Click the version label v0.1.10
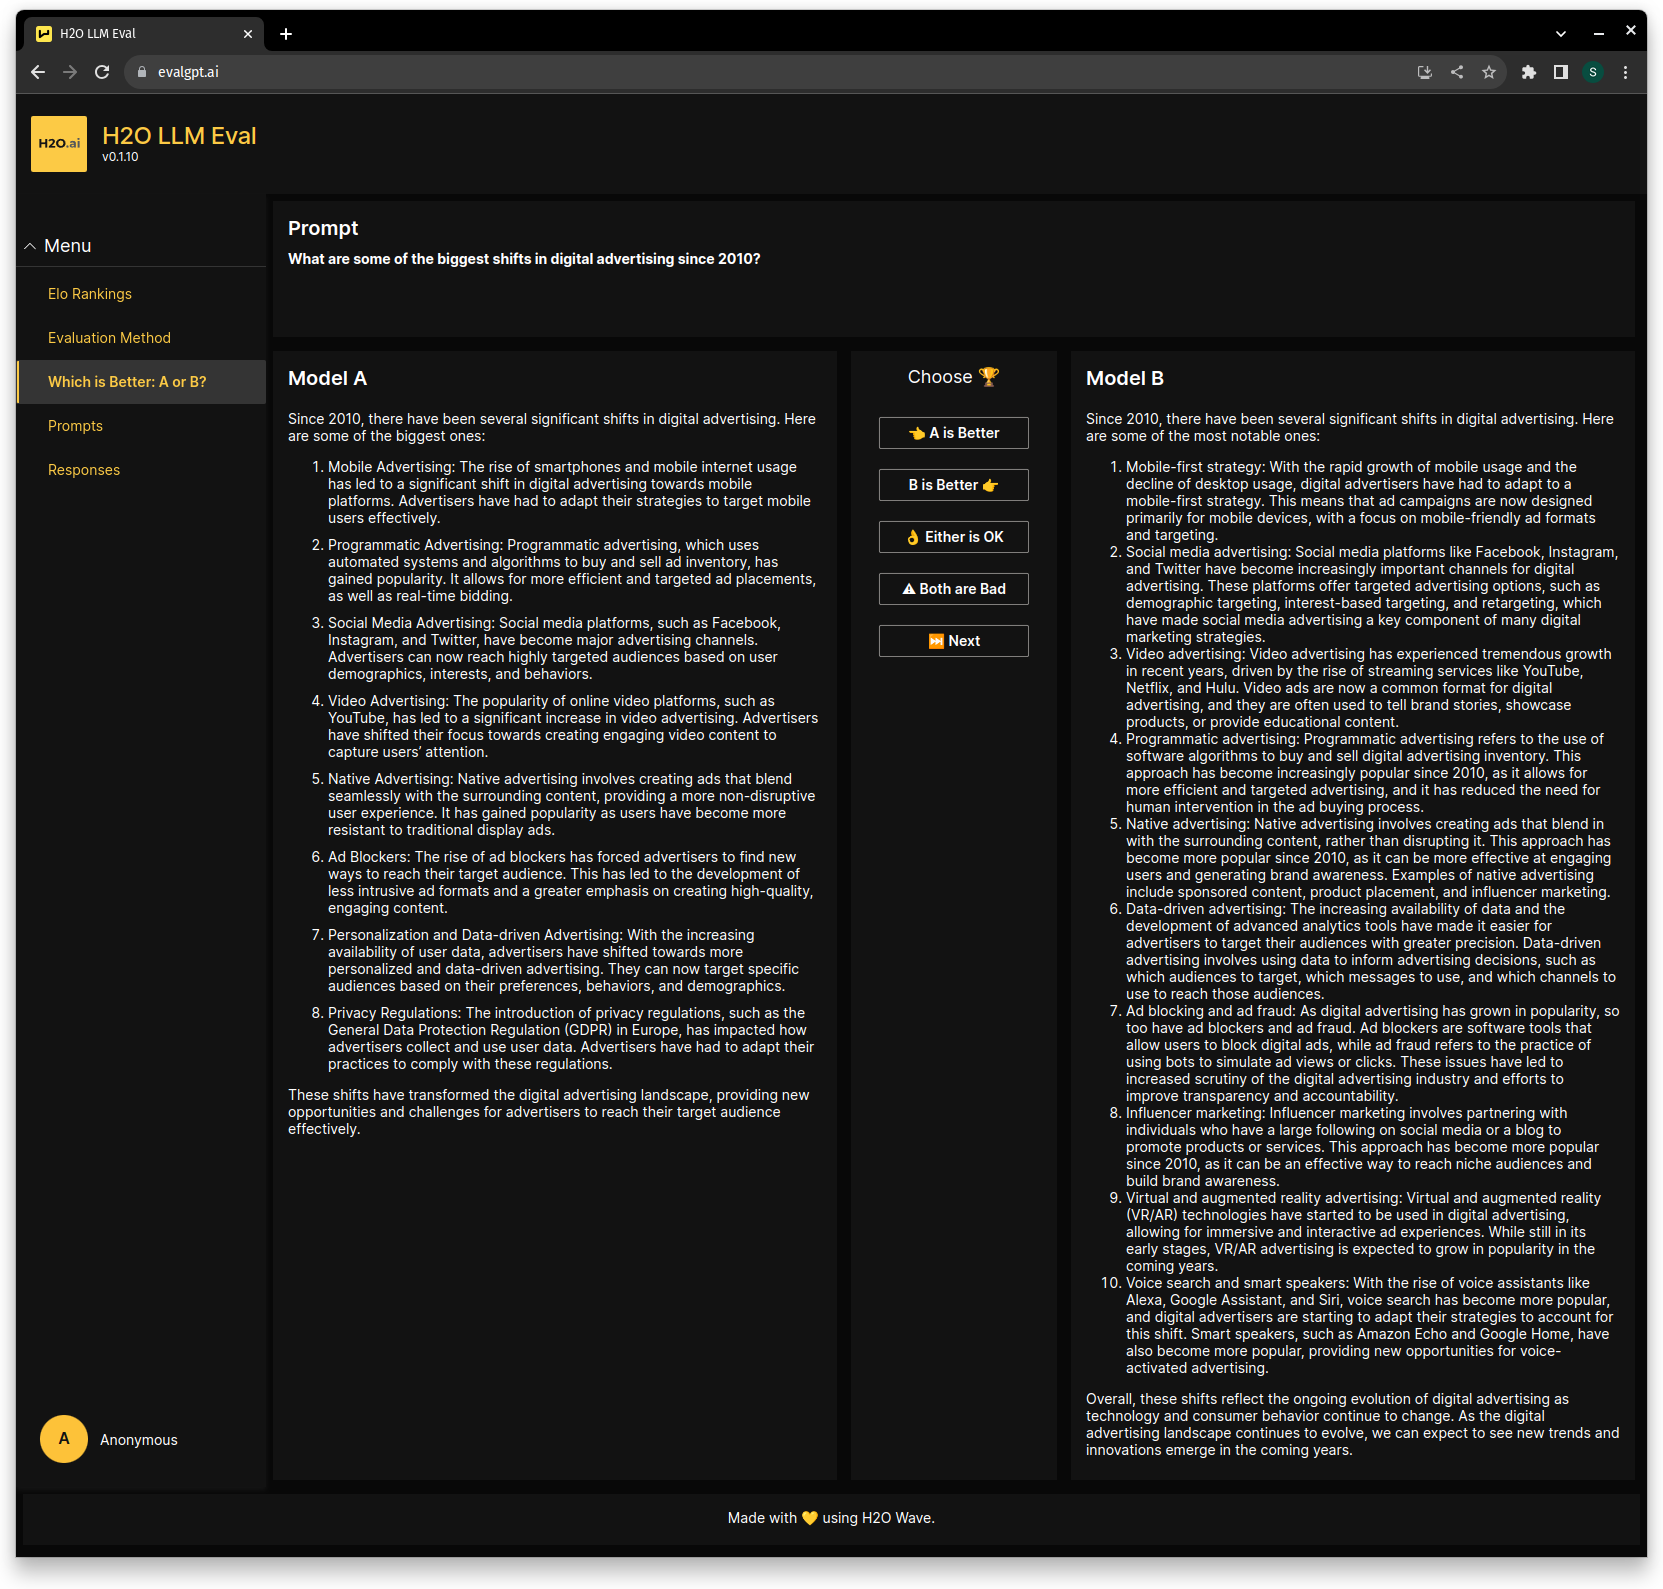This screenshot has width=1663, height=1589. click(120, 157)
